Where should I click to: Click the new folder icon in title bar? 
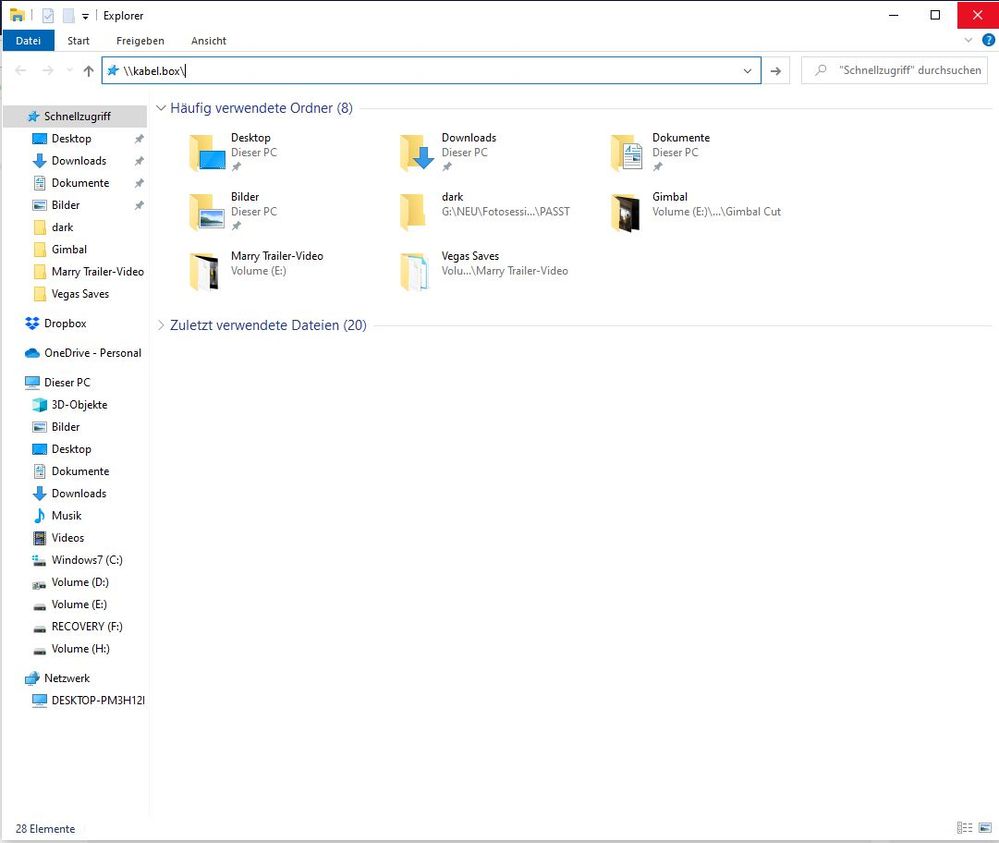tap(68, 15)
